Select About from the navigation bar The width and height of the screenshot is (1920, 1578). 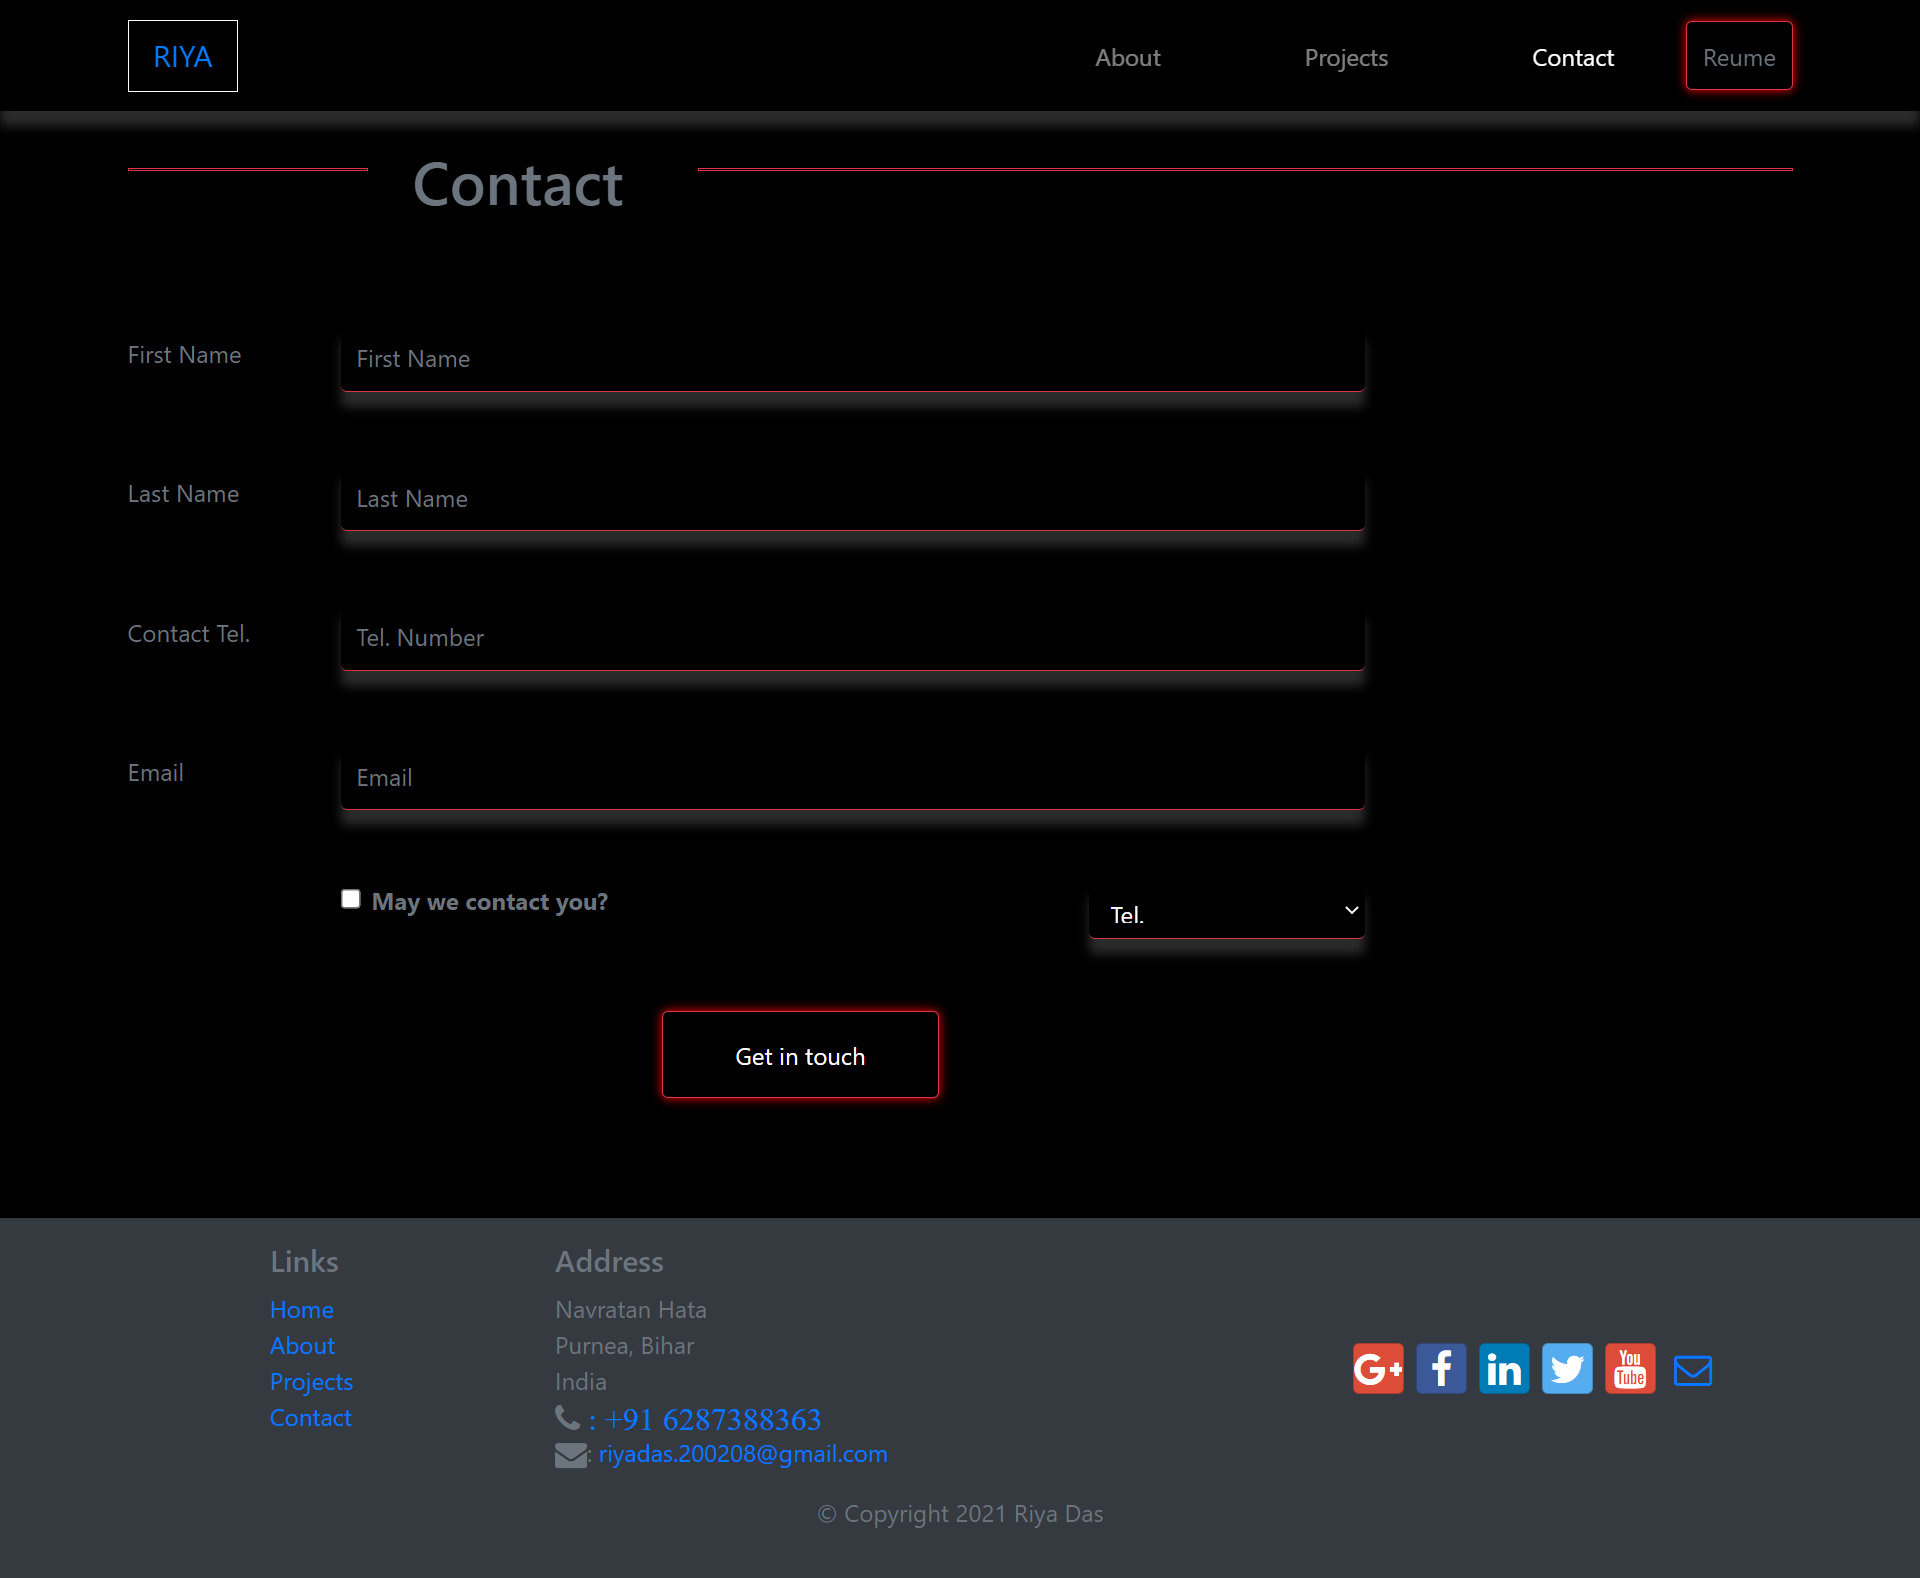[1127, 57]
